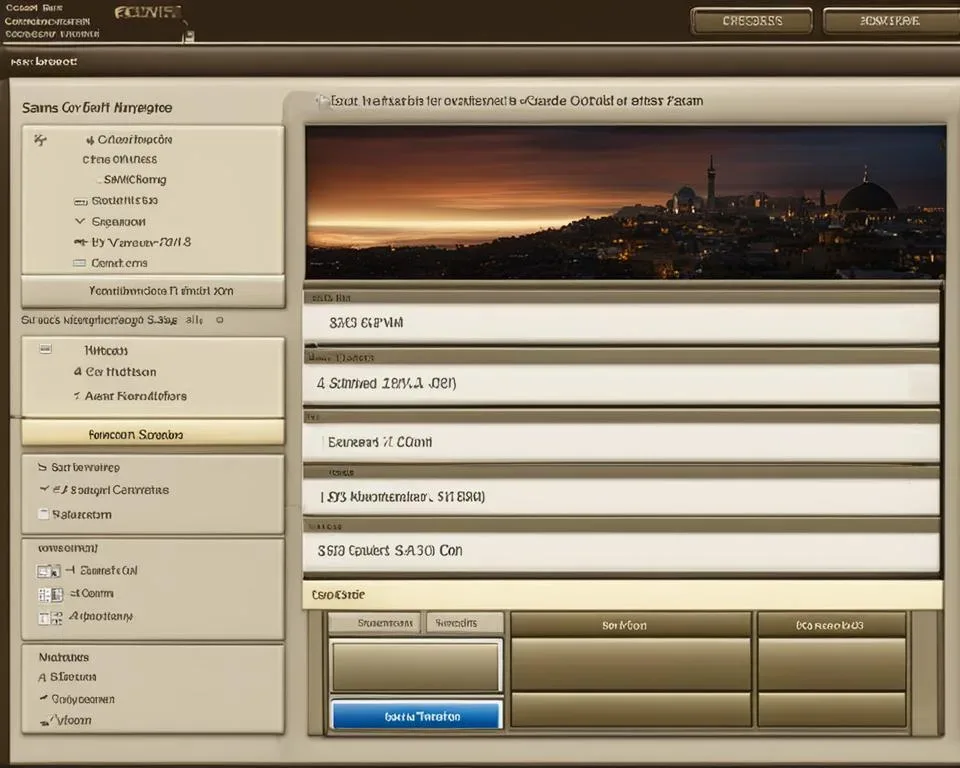Expand the Sreanoon chevron in the sidebar
The image size is (960, 768).
(x=80, y=221)
